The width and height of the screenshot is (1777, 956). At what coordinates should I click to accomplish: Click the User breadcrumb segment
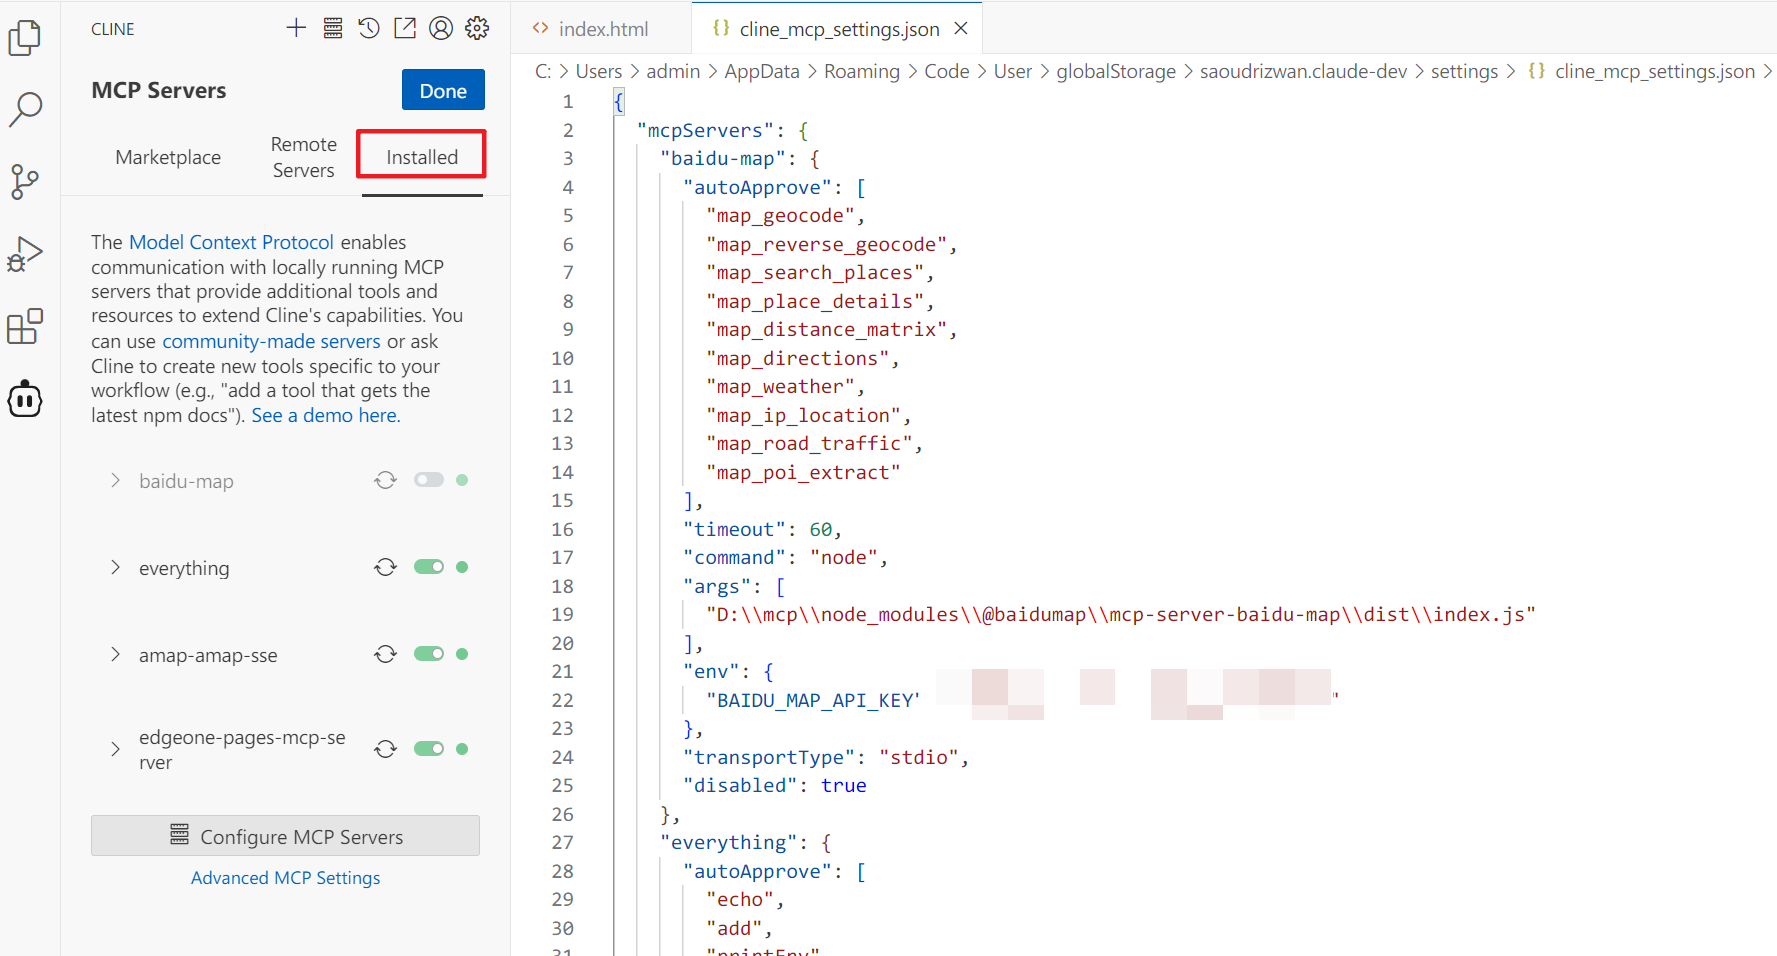[1012, 71]
